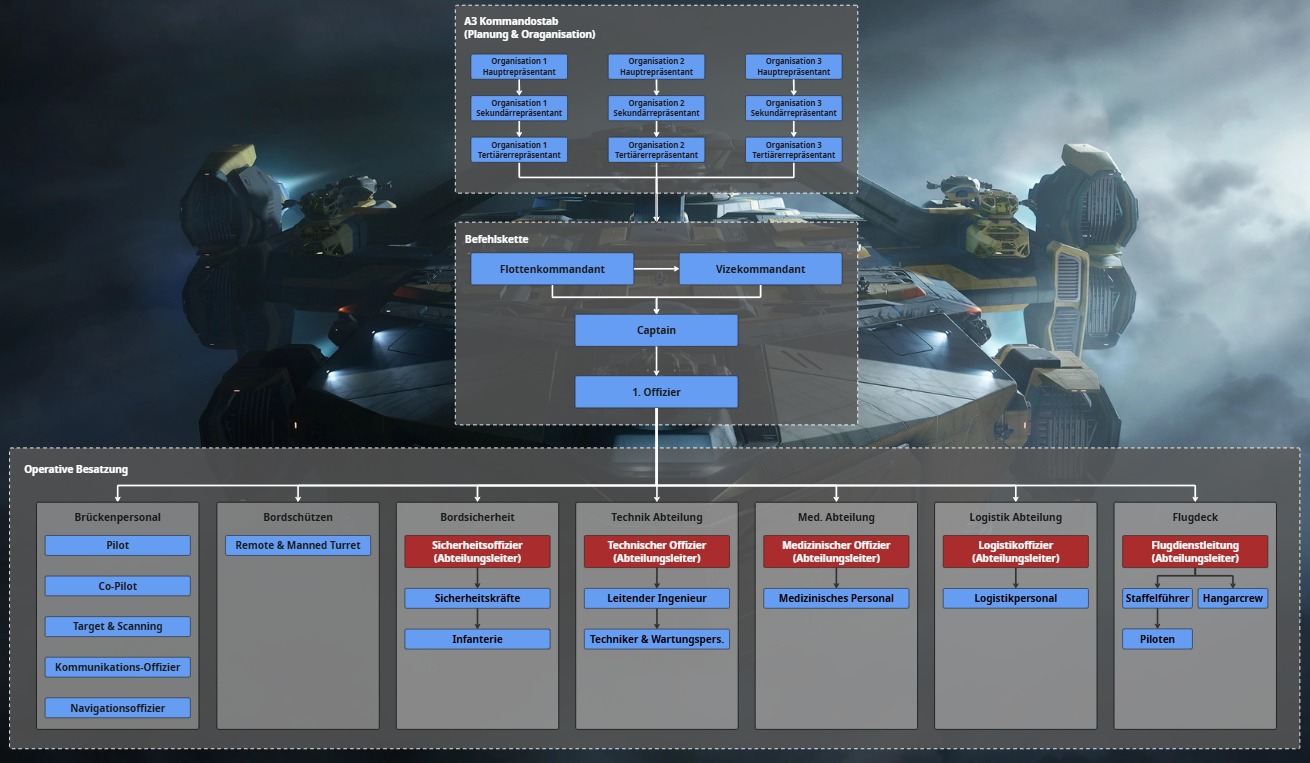This screenshot has height=763, width=1310.
Task: Select the Target & Scanning box
Action: [x=117, y=626]
